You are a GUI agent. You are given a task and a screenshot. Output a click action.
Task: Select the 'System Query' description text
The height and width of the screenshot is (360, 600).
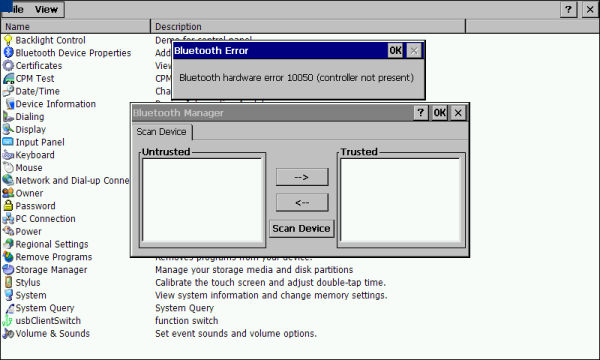pyautogui.click(x=184, y=308)
